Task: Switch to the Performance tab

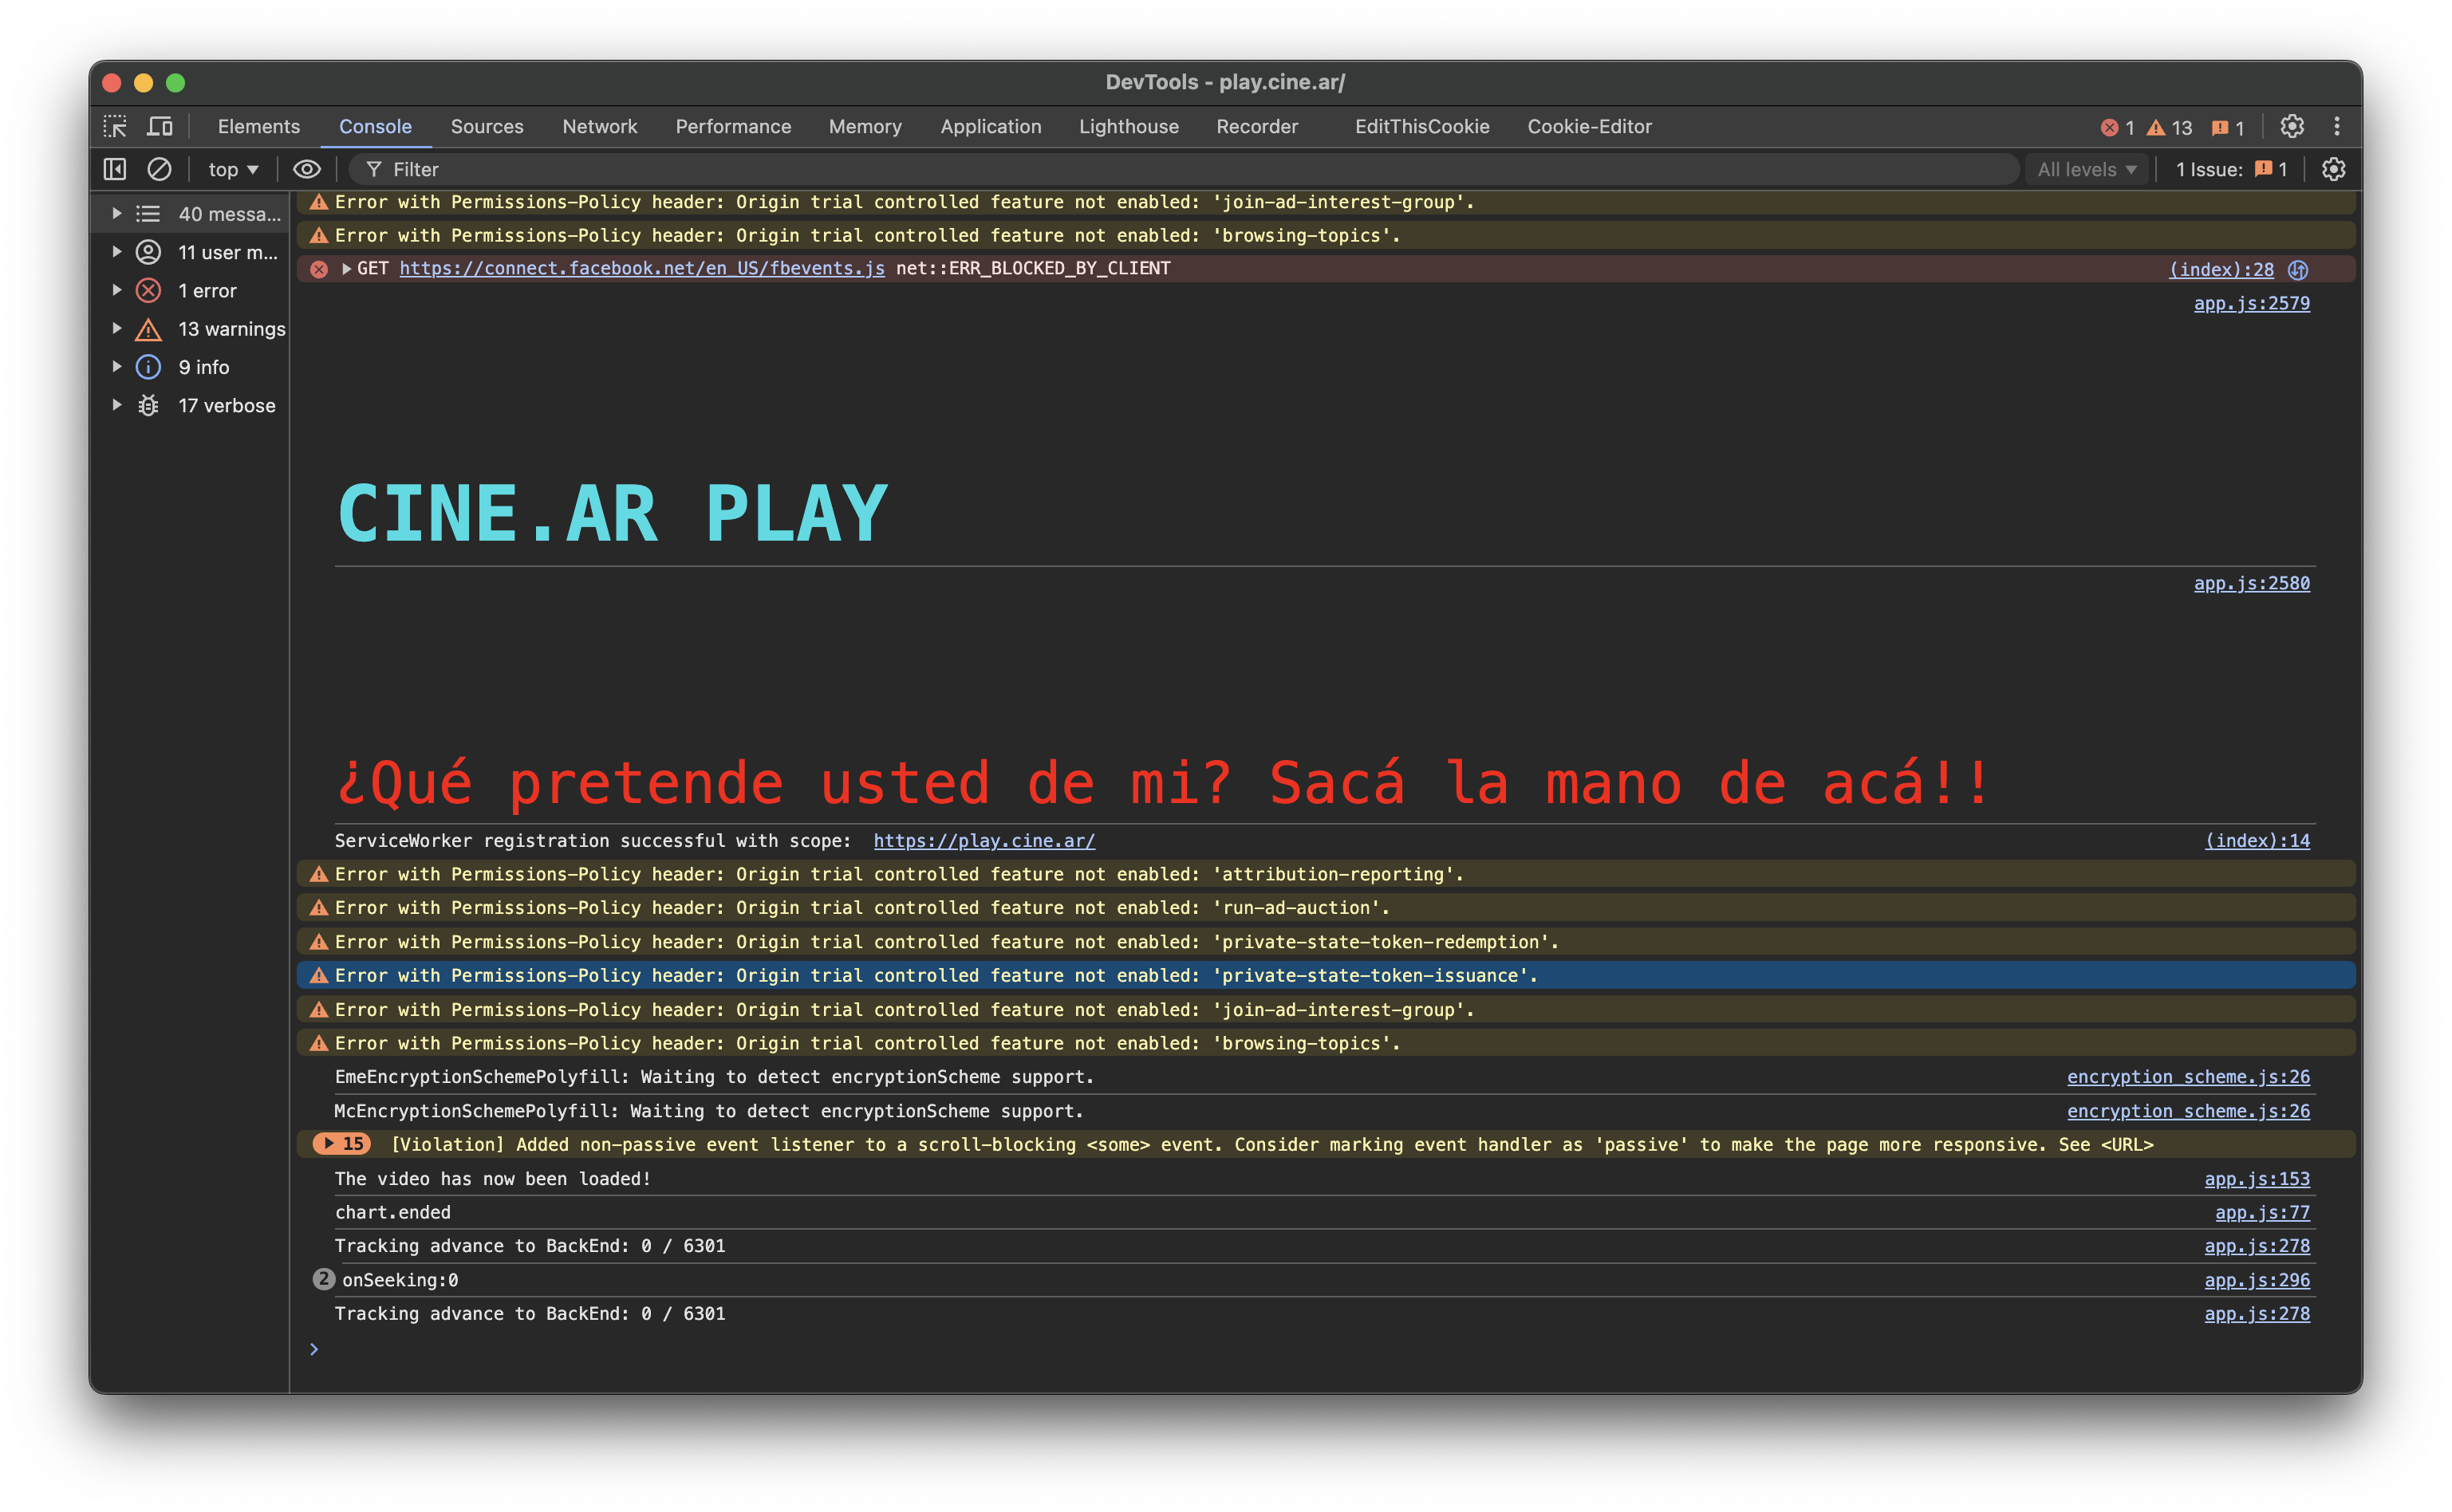Action: click(x=733, y=126)
